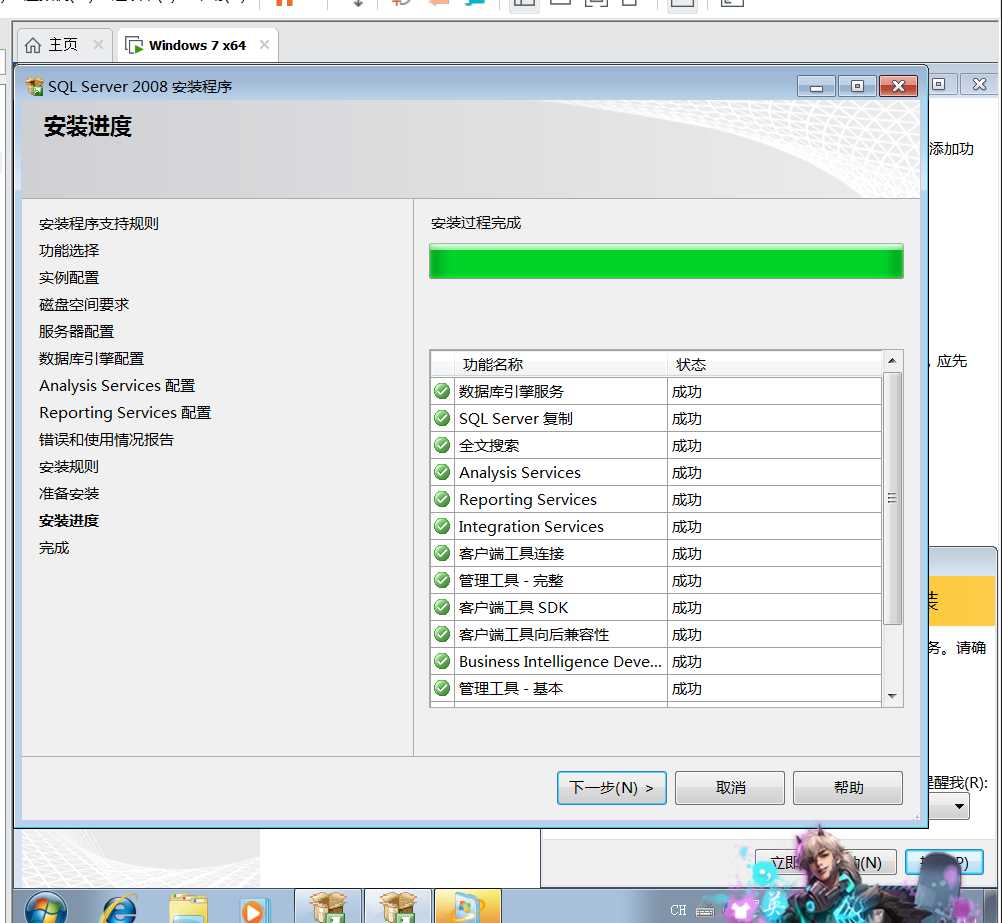
Task: Click 功能选择 step in sidebar
Action: pyautogui.click(x=69, y=251)
